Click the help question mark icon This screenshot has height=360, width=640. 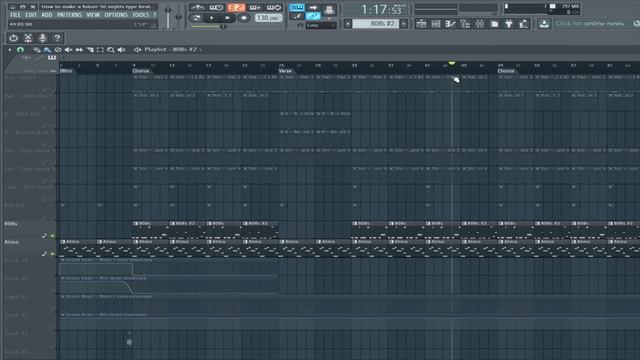pyautogui.click(x=57, y=38)
